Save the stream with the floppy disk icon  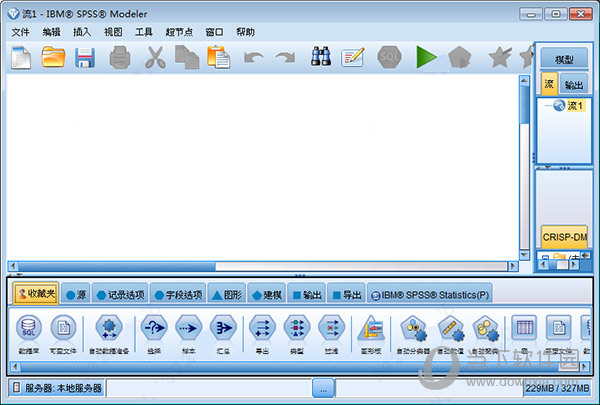click(85, 58)
